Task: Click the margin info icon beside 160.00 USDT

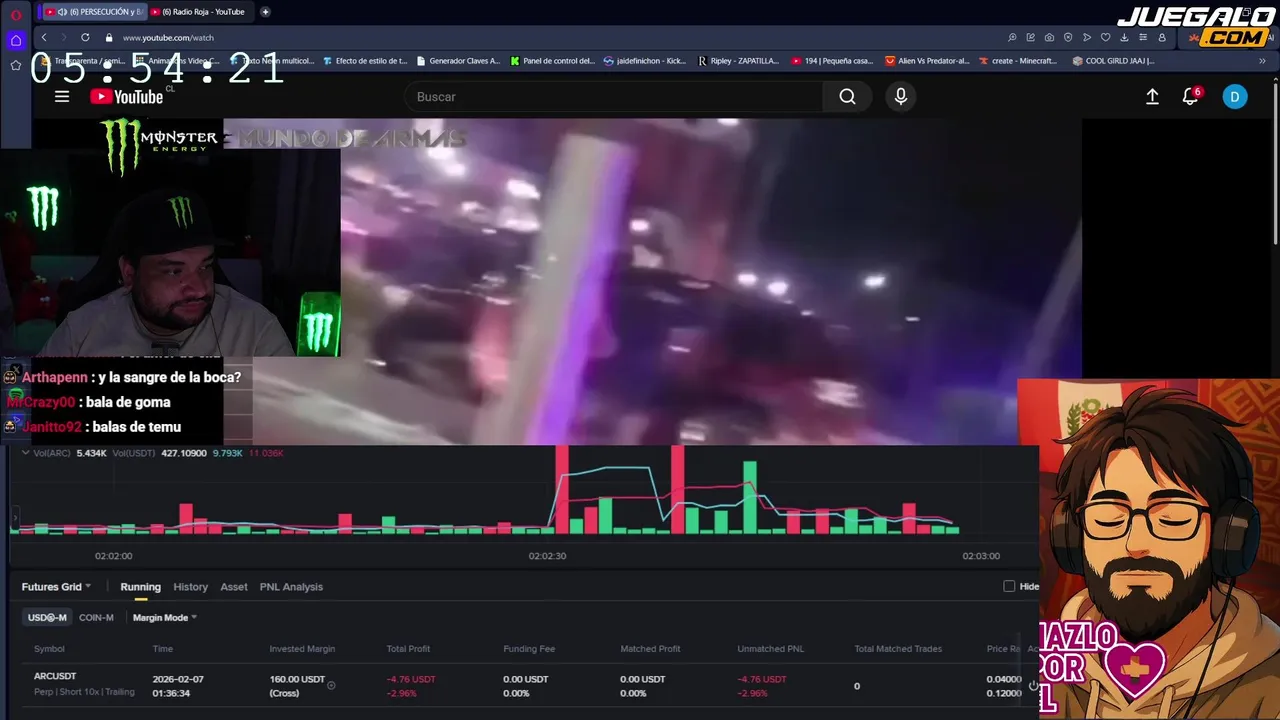Action: coord(331,685)
